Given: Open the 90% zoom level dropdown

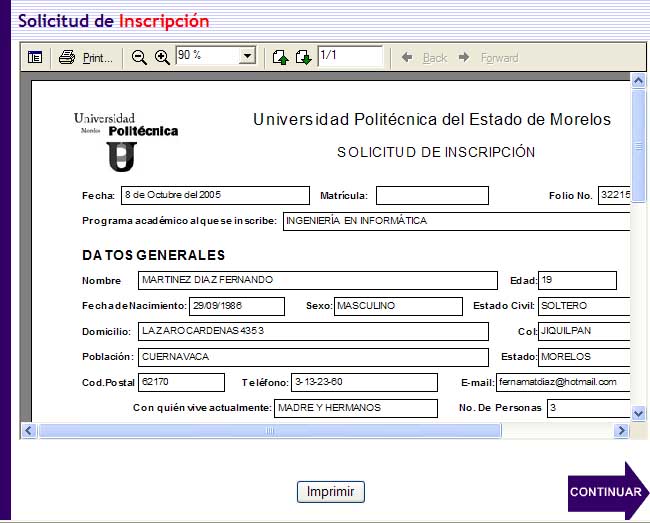Looking at the screenshot, I should pyautogui.click(x=247, y=57).
